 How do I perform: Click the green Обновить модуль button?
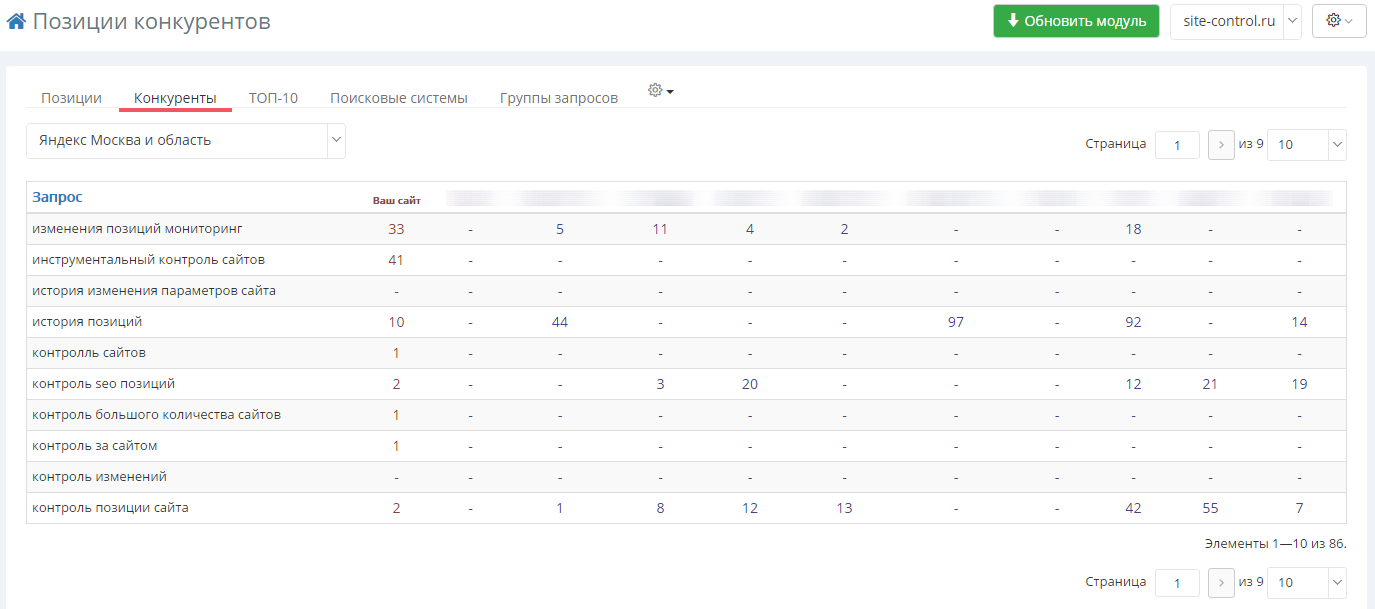coord(1075,21)
